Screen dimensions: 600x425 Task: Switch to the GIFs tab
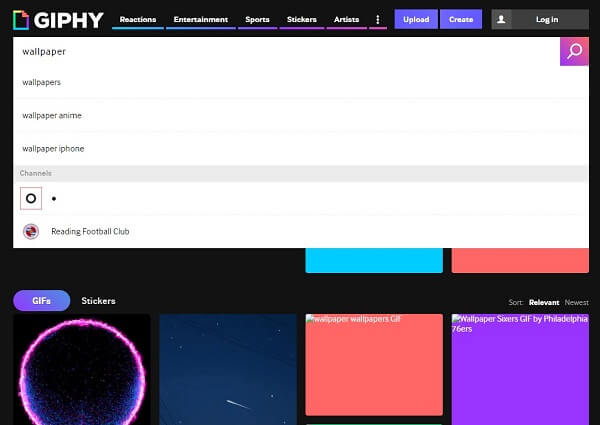(42, 301)
